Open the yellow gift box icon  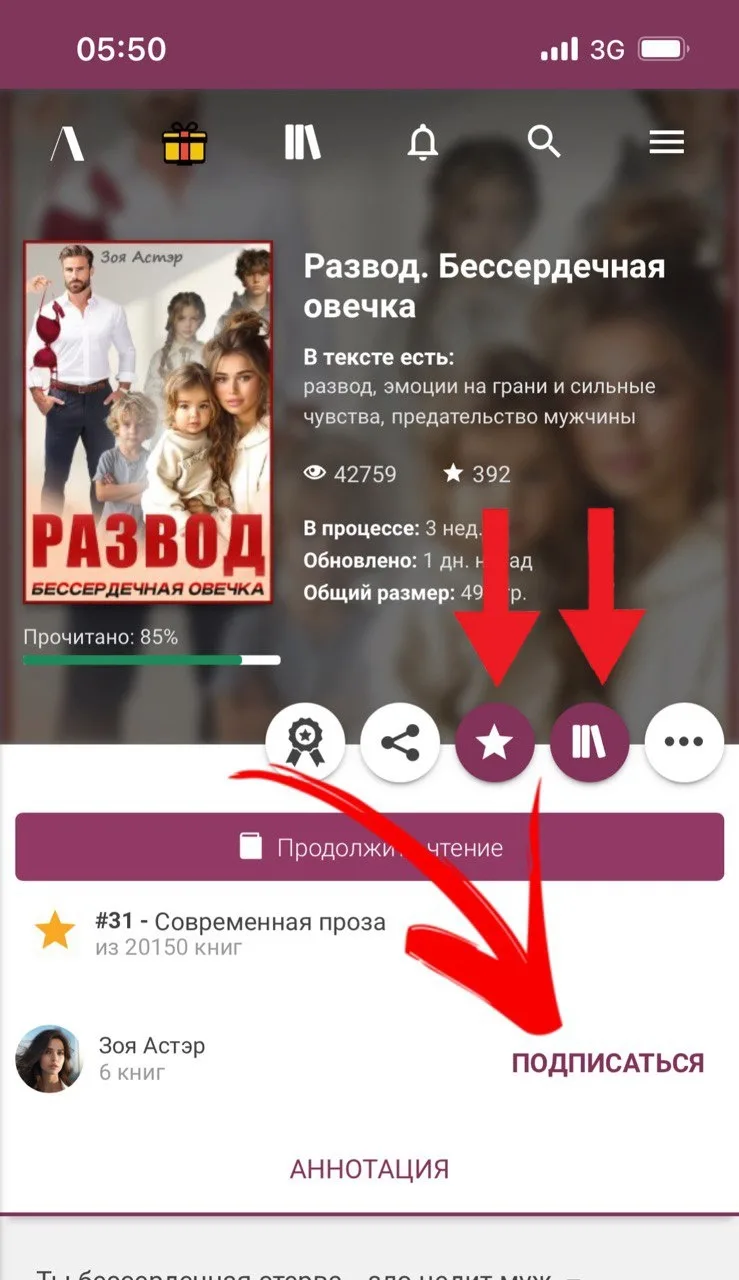185,143
